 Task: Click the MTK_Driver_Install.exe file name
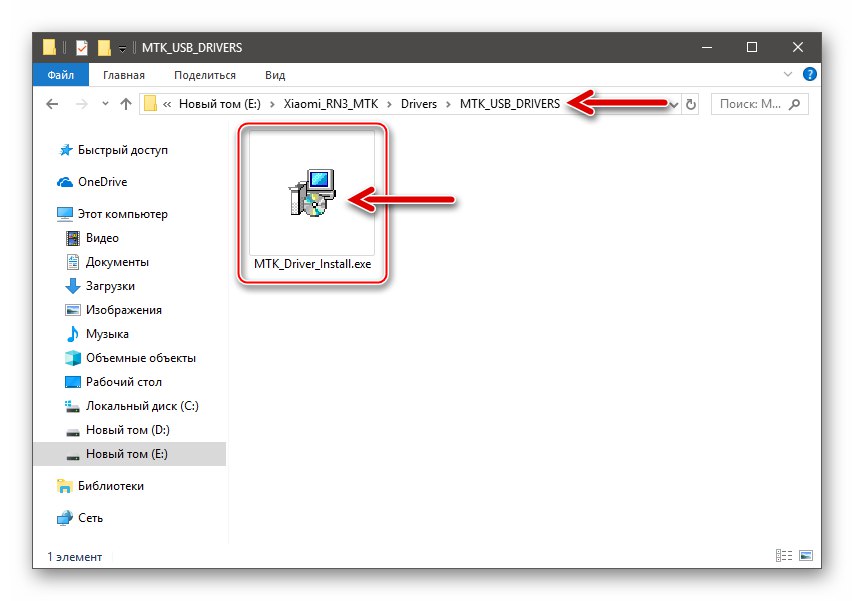click(312, 264)
